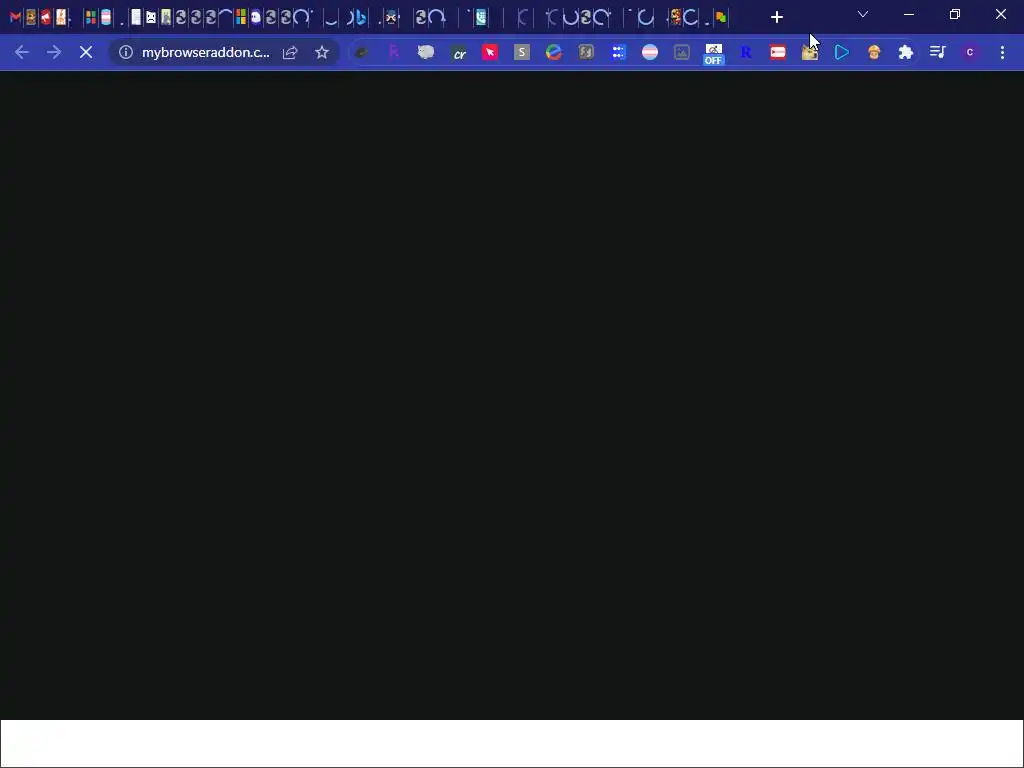
Task: Switch to the red megaphone tab
Action: click(45, 18)
